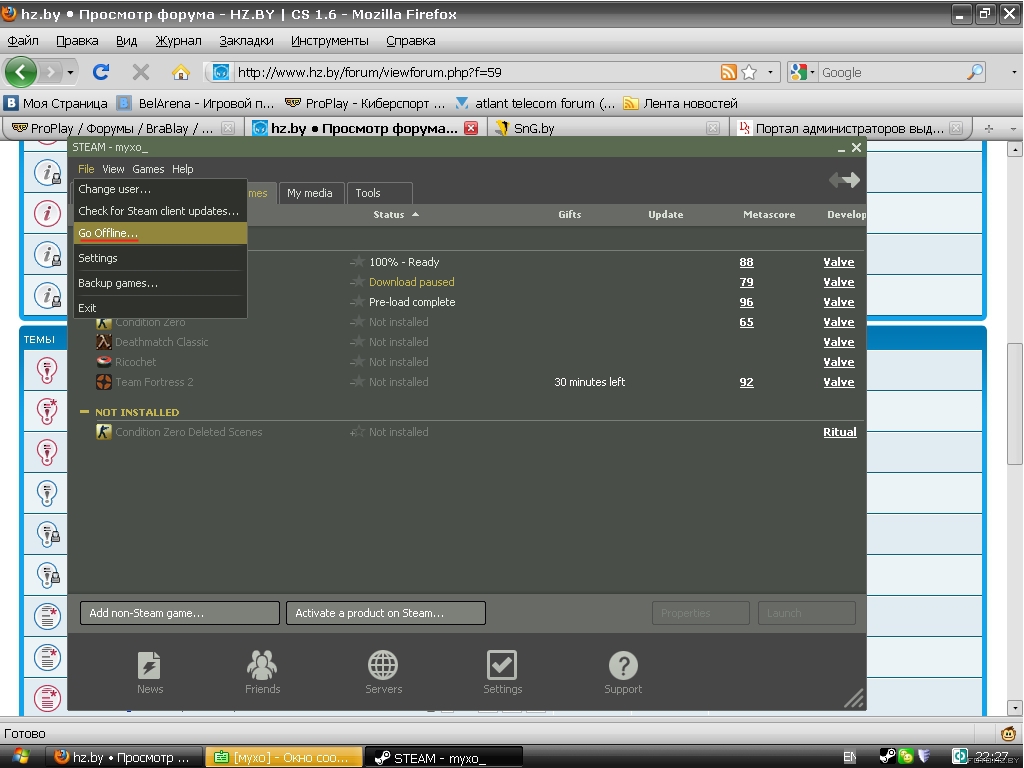Switch to the SnG.by browser tab
1024x768 pixels.
click(x=607, y=128)
